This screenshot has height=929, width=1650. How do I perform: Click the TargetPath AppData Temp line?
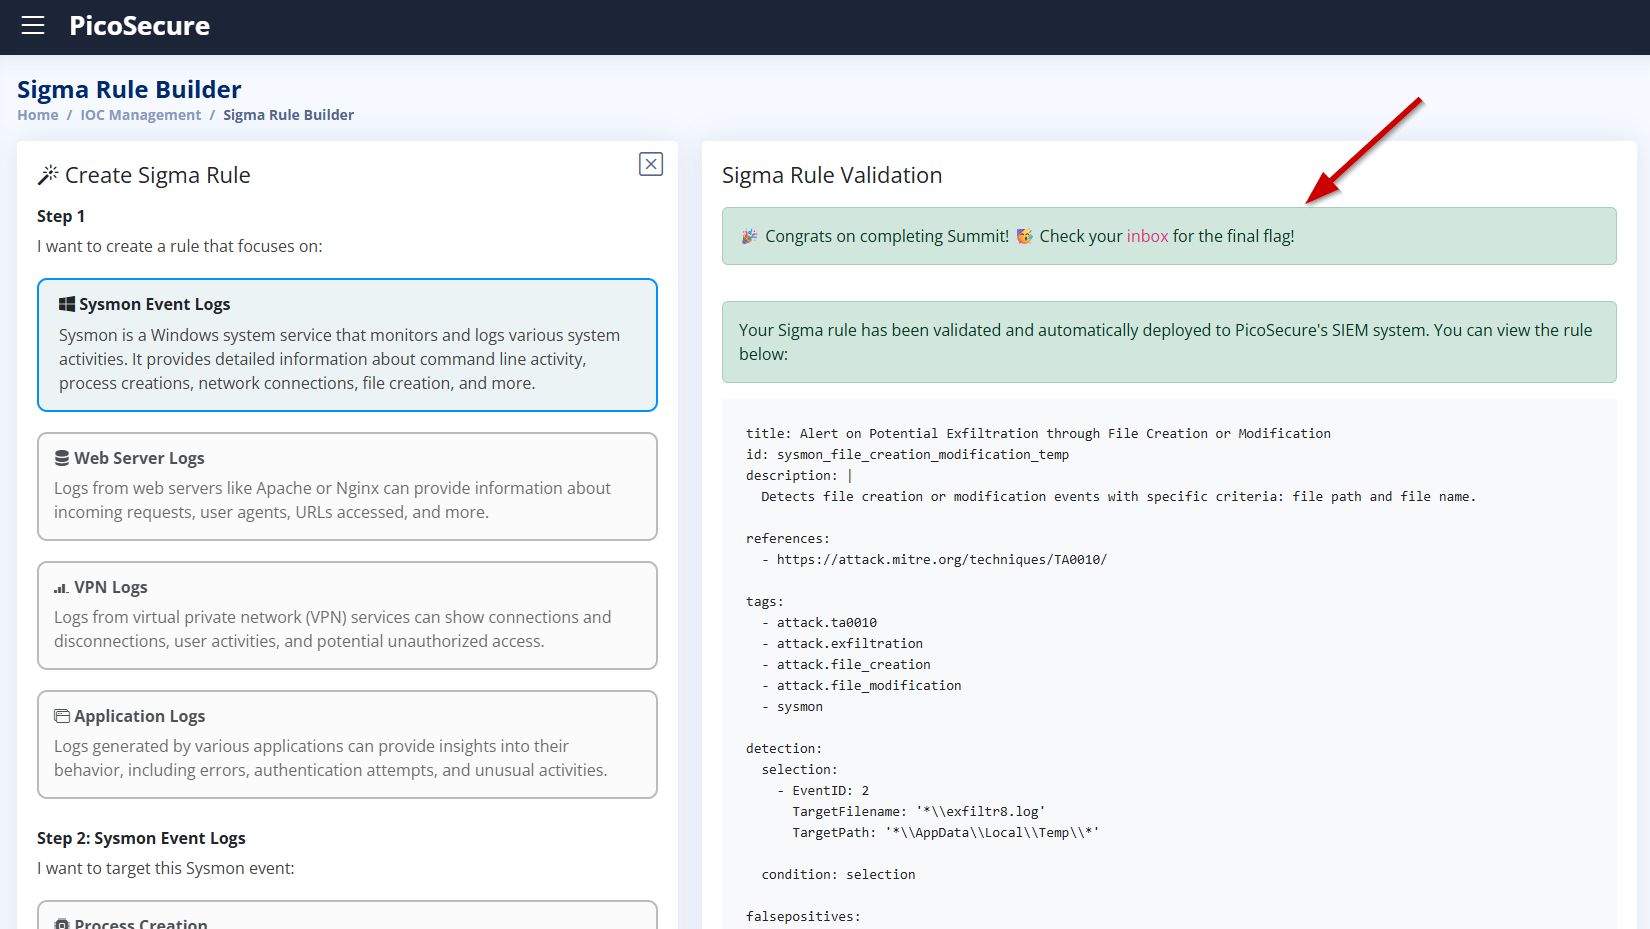pos(945,832)
